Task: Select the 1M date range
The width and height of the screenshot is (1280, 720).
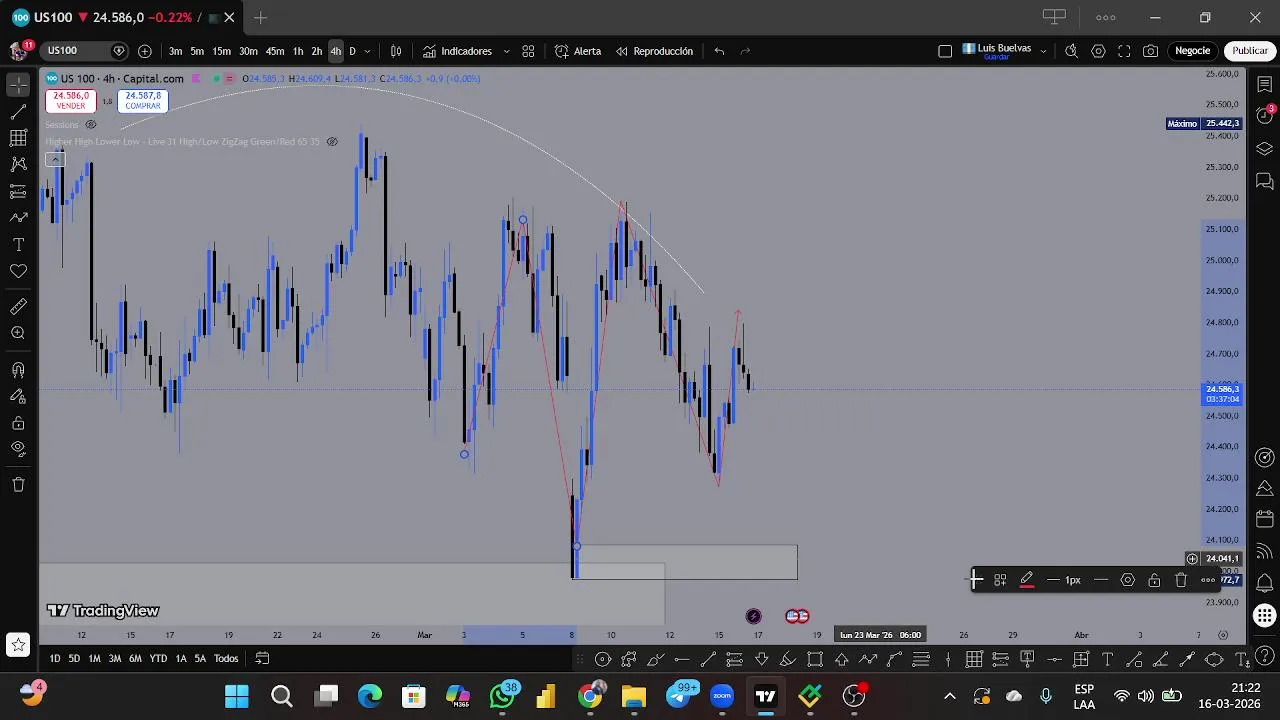Action: click(94, 658)
